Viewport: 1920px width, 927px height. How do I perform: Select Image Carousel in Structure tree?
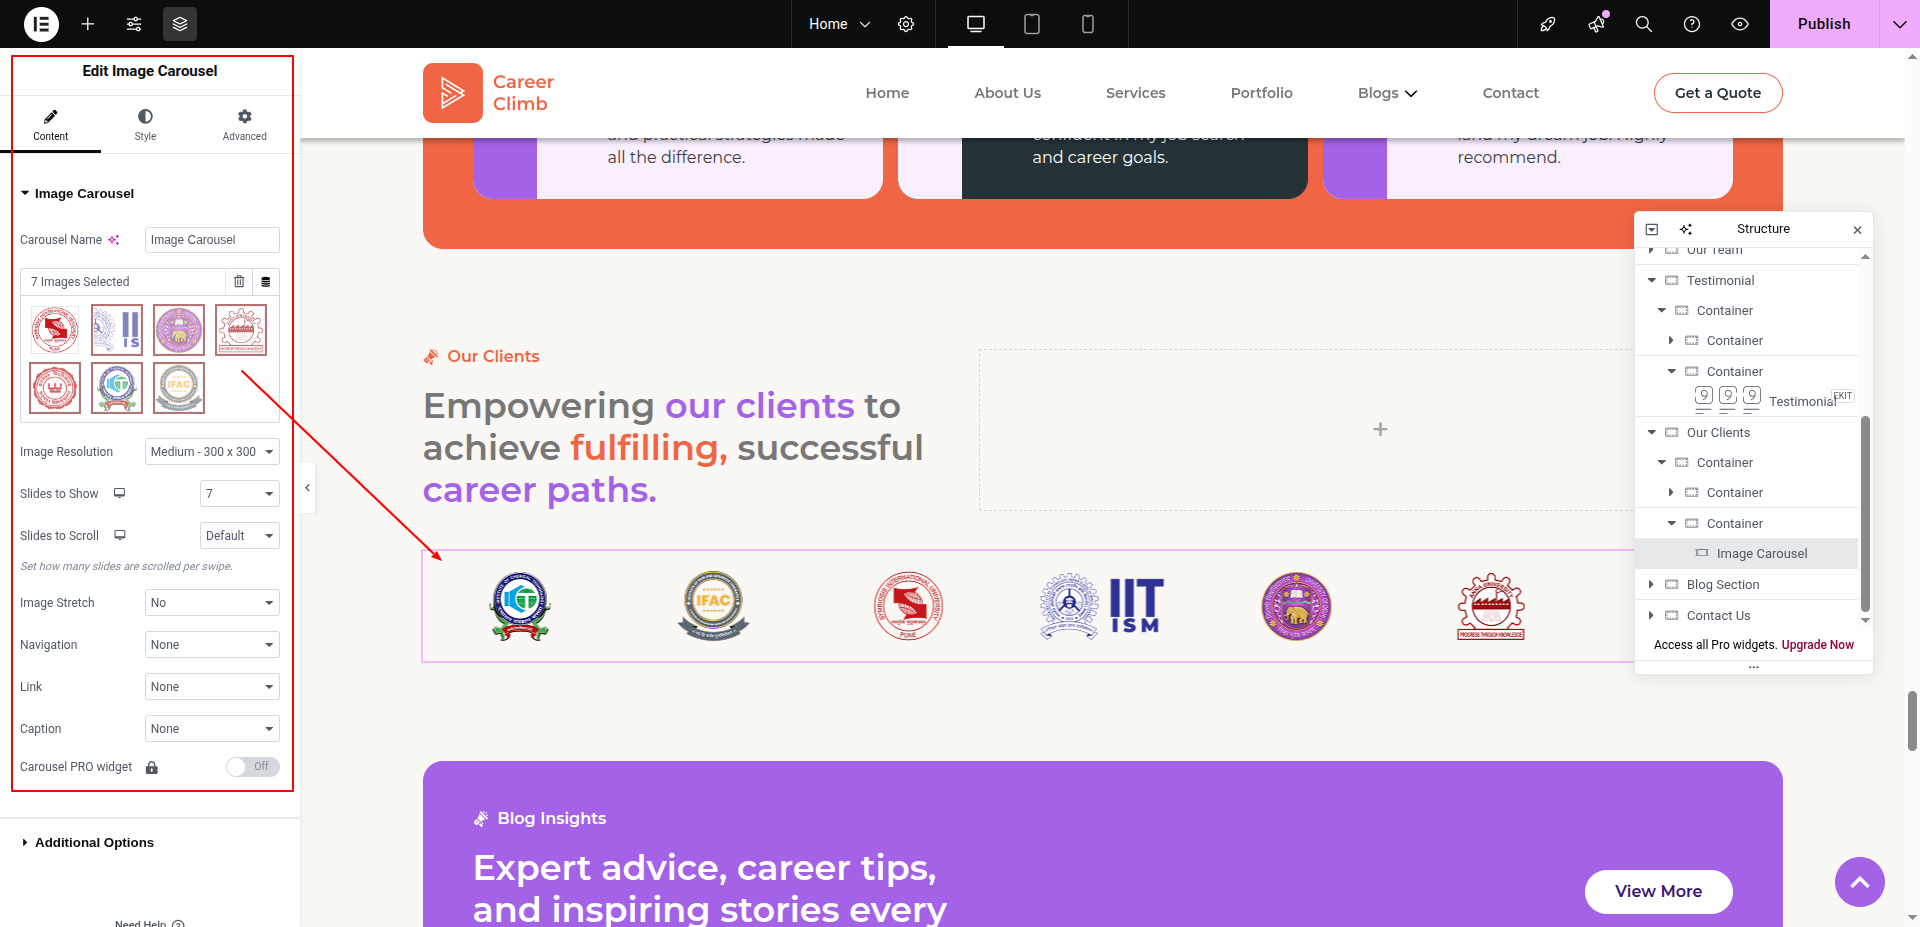[1746, 554]
